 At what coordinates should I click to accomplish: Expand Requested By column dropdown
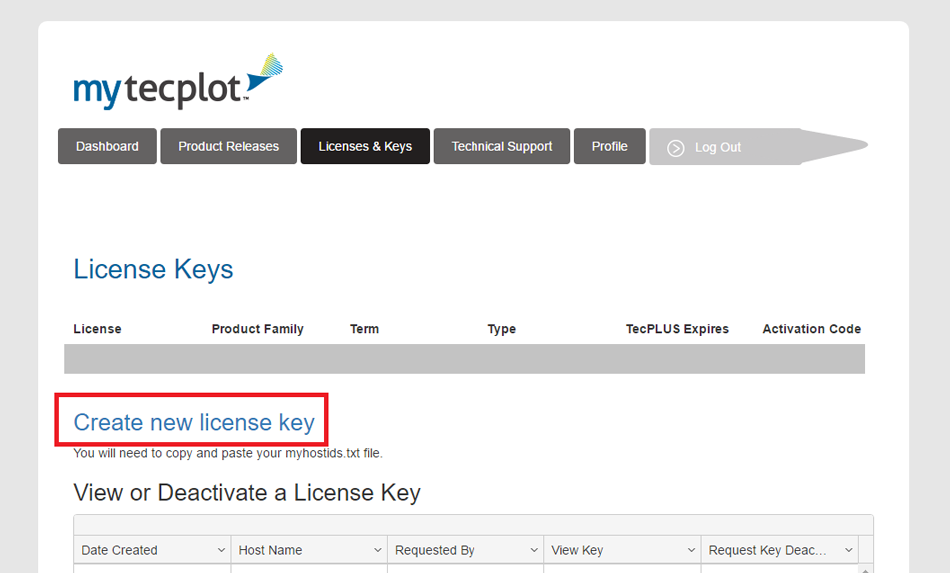tap(534, 550)
